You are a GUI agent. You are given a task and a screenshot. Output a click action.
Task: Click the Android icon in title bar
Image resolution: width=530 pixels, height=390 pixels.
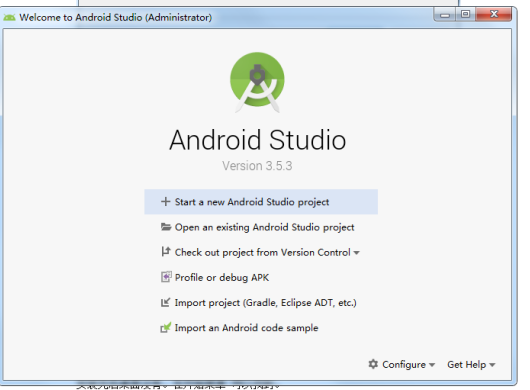(9, 17)
